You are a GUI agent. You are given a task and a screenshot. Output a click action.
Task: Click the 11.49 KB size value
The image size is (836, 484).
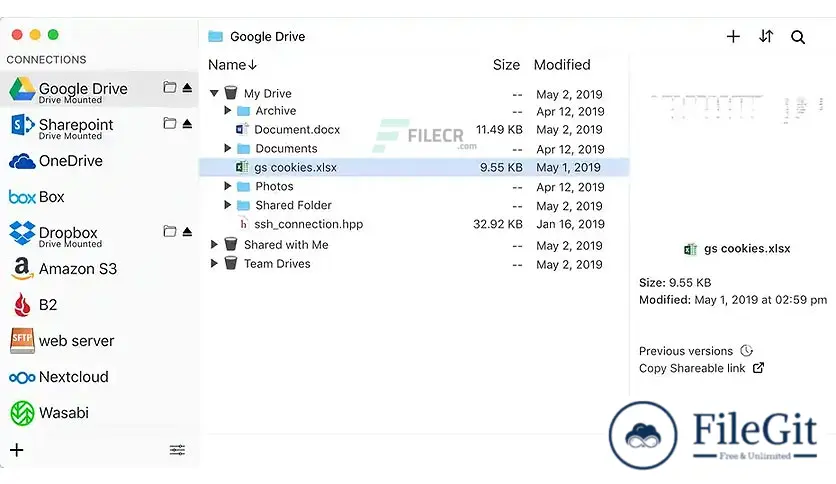(x=499, y=130)
